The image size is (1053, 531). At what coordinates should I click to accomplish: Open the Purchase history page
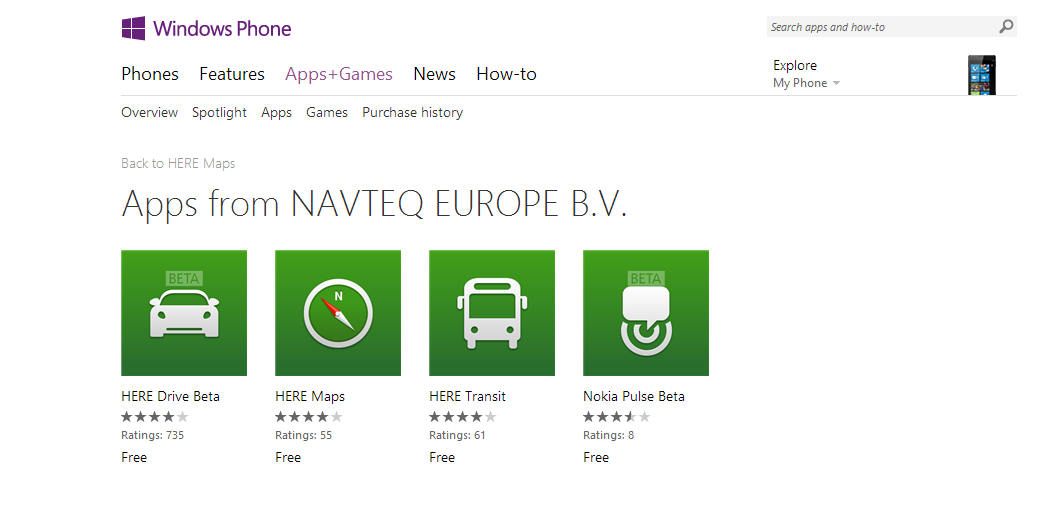(412, 113)
